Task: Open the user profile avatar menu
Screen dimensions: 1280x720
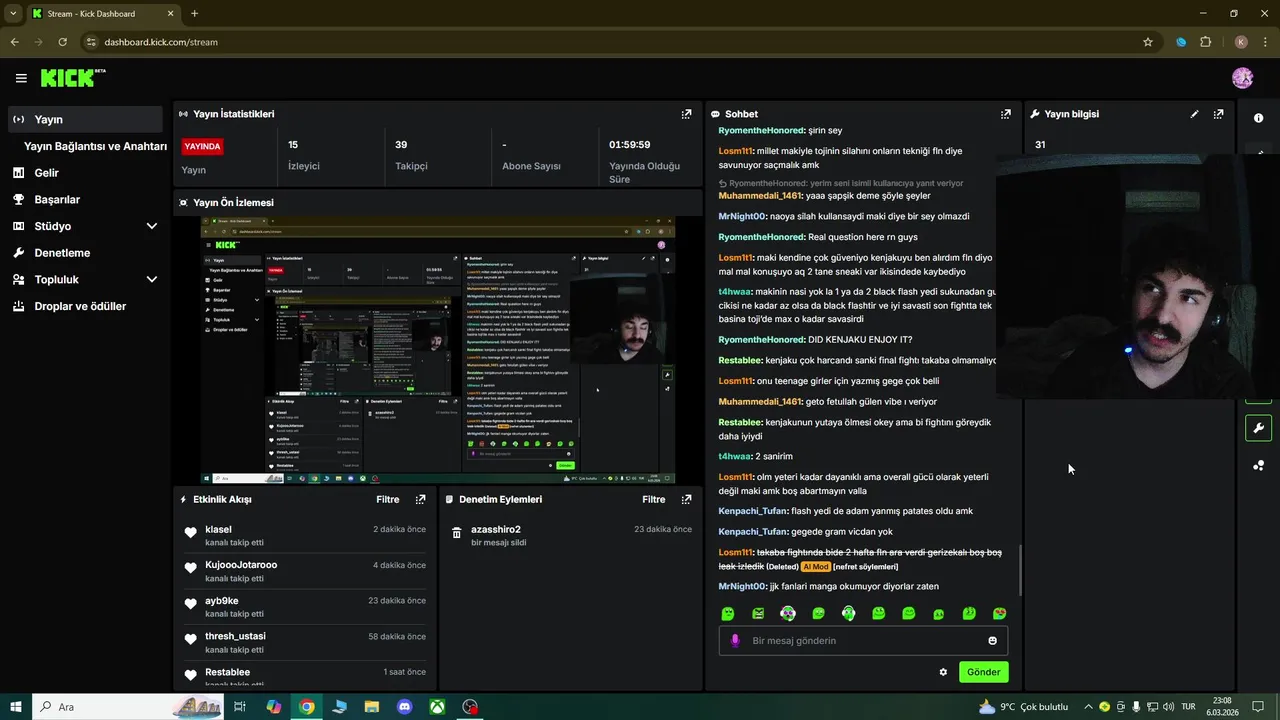Action: click(x=1242, y=78)
